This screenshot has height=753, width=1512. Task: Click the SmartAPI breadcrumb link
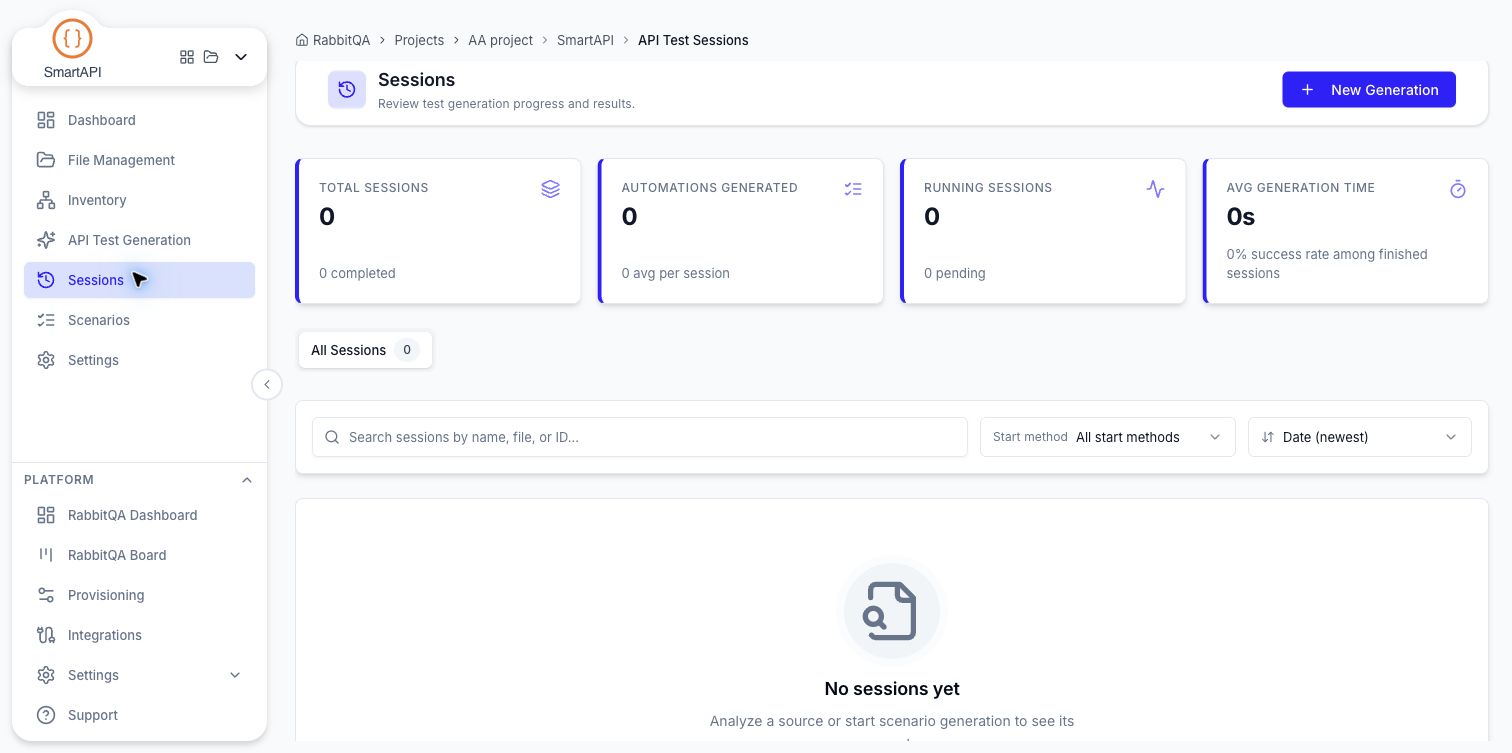[585, 40]
